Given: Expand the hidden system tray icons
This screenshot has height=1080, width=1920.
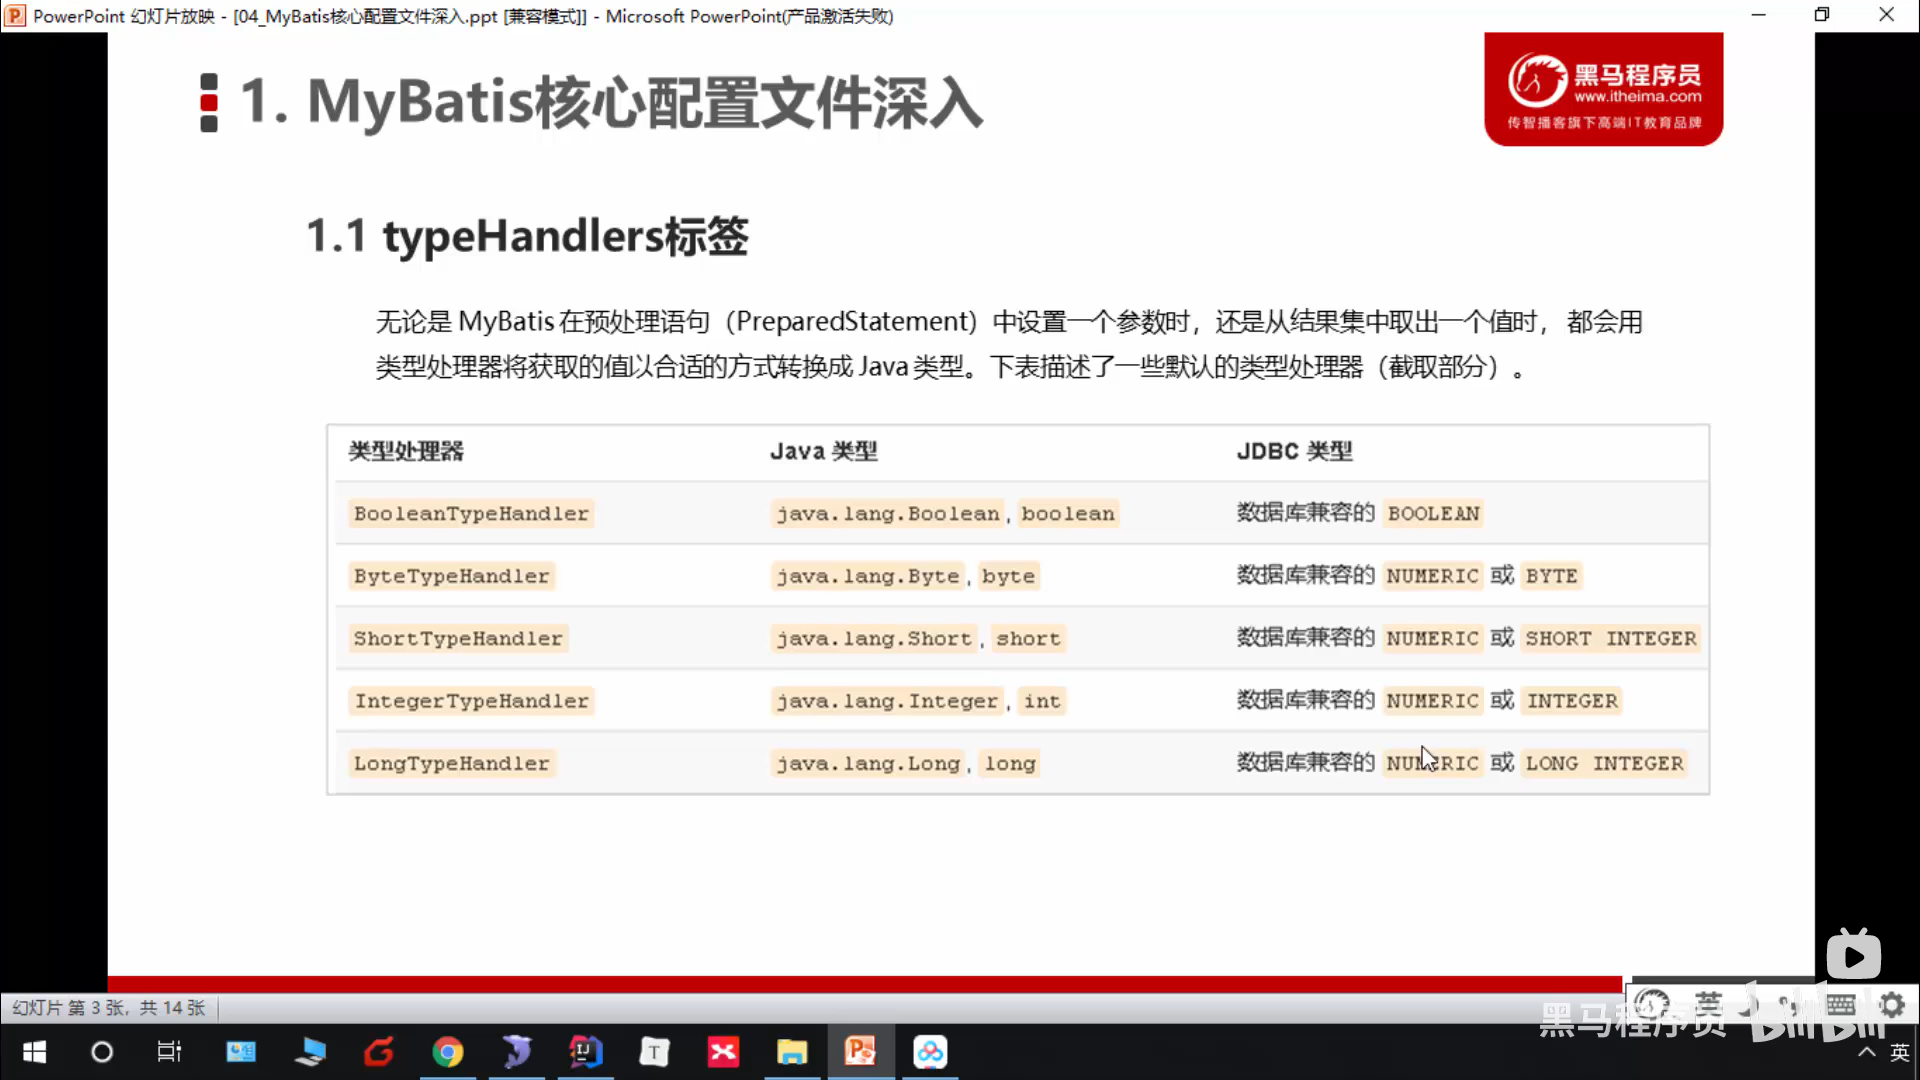Looking at the screenshot, I should click(x=1866, y=1052).
